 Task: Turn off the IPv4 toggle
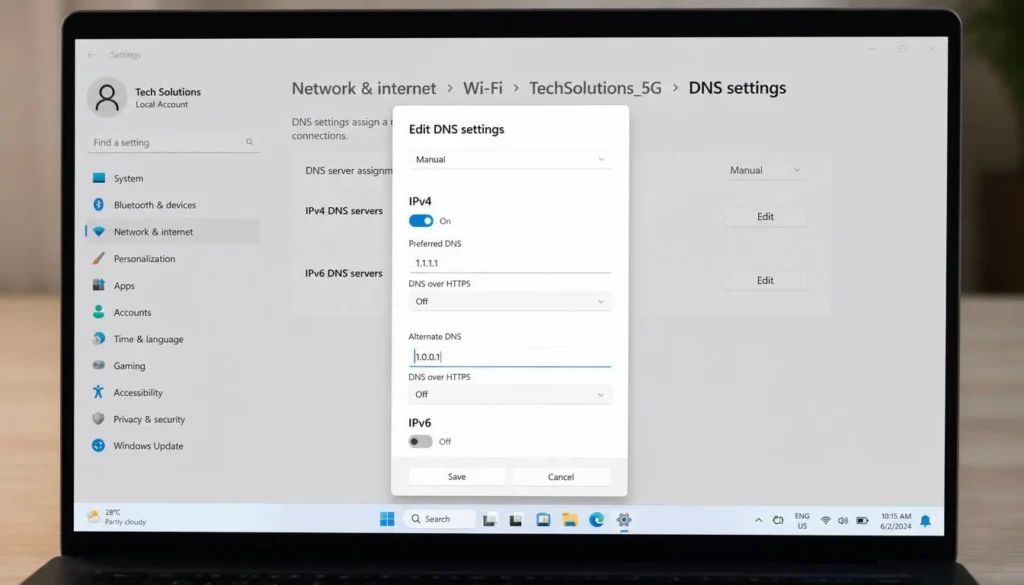[421, 221]
